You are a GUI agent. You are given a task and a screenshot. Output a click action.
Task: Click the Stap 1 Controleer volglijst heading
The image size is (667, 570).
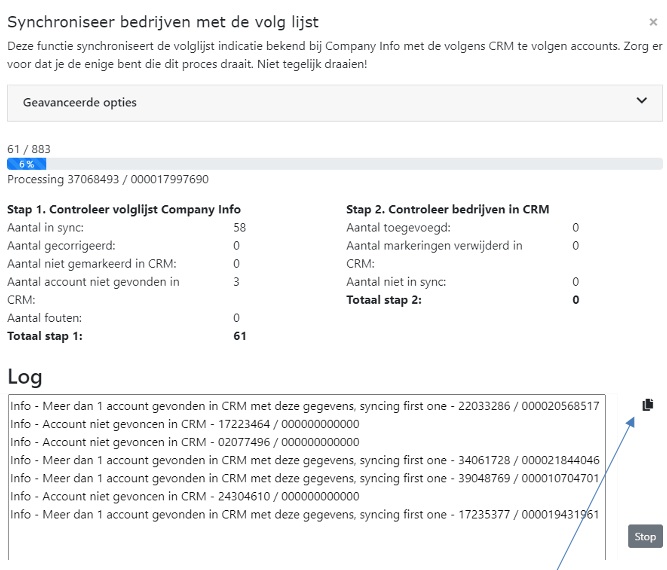[124, 209]
